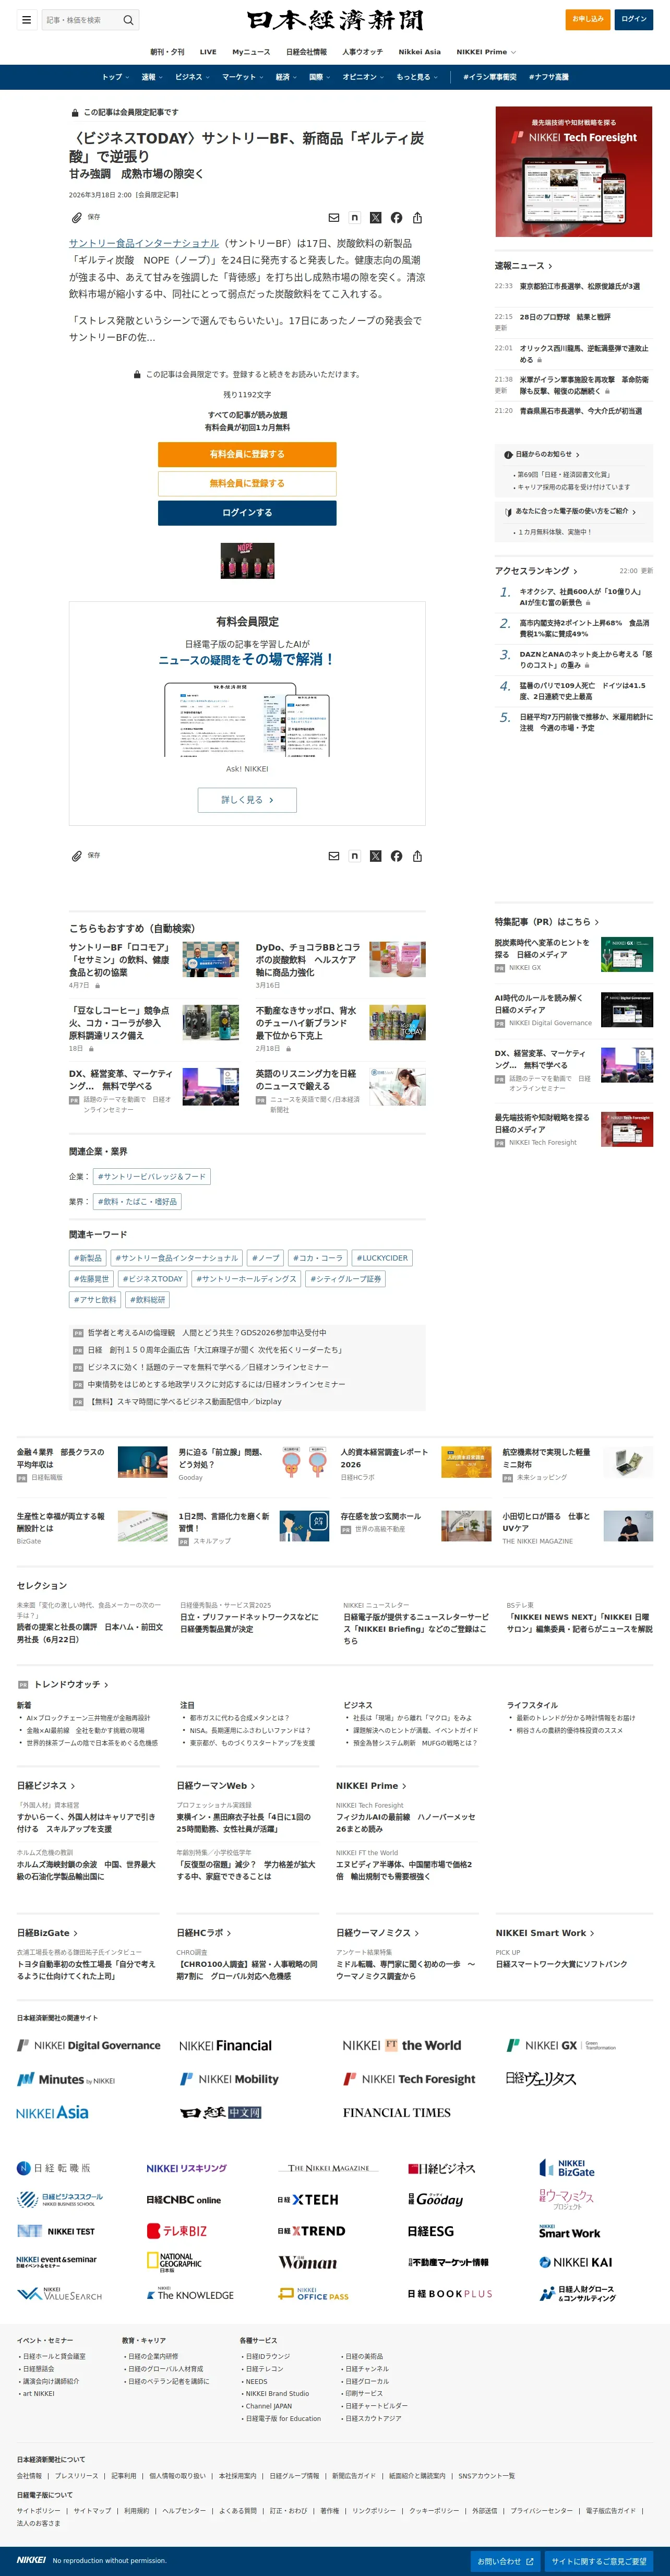The height and width of the screenshot is (2576, 670).
Task: Open the hamburger menu in the header
Action: pyautogui.click(x=27, y=19)
